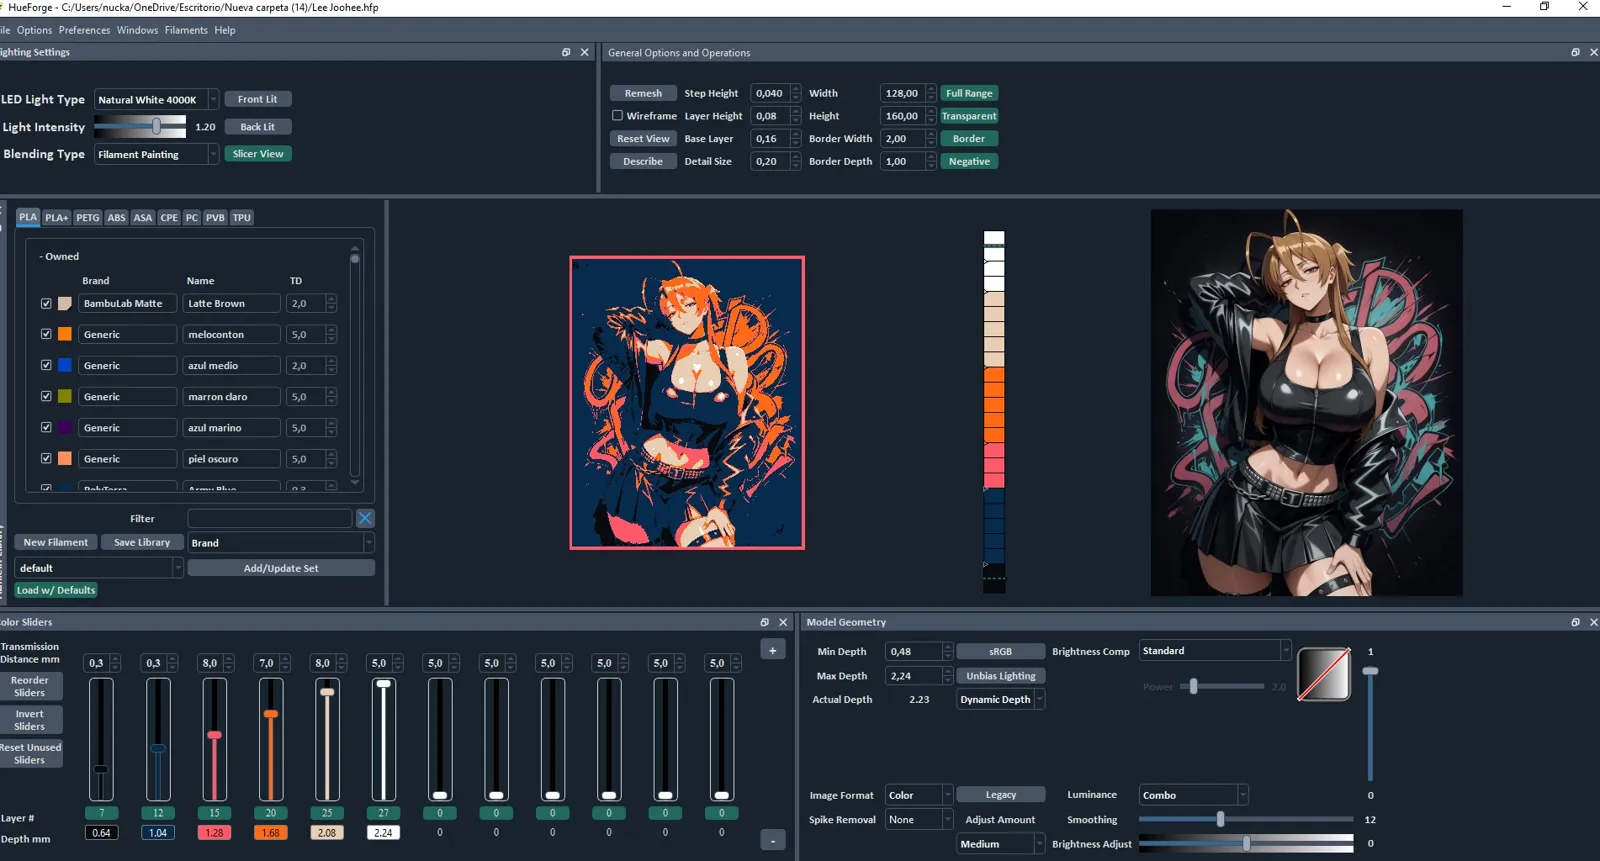Image resolution: width=1600 pixels, height=861 pixels.
Task: Open the azul marino color swatch
Action: tap(65, 427)
